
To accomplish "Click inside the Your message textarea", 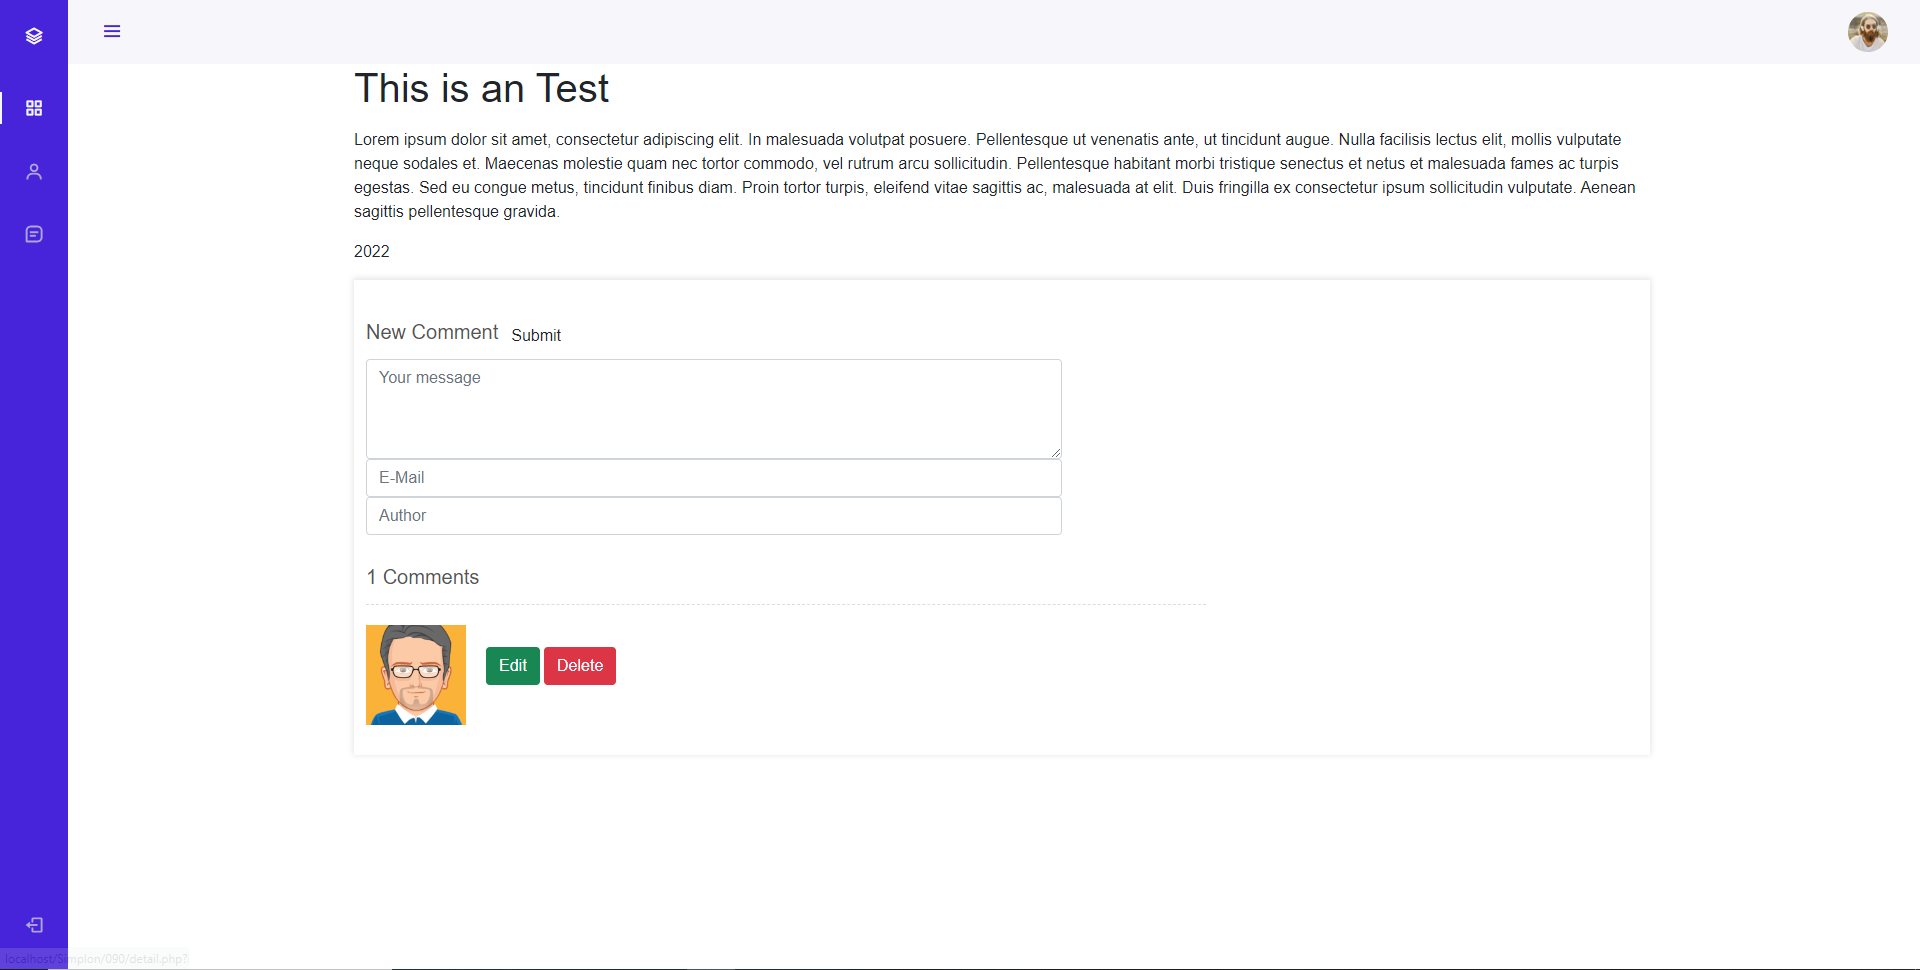I will point(713,408).
